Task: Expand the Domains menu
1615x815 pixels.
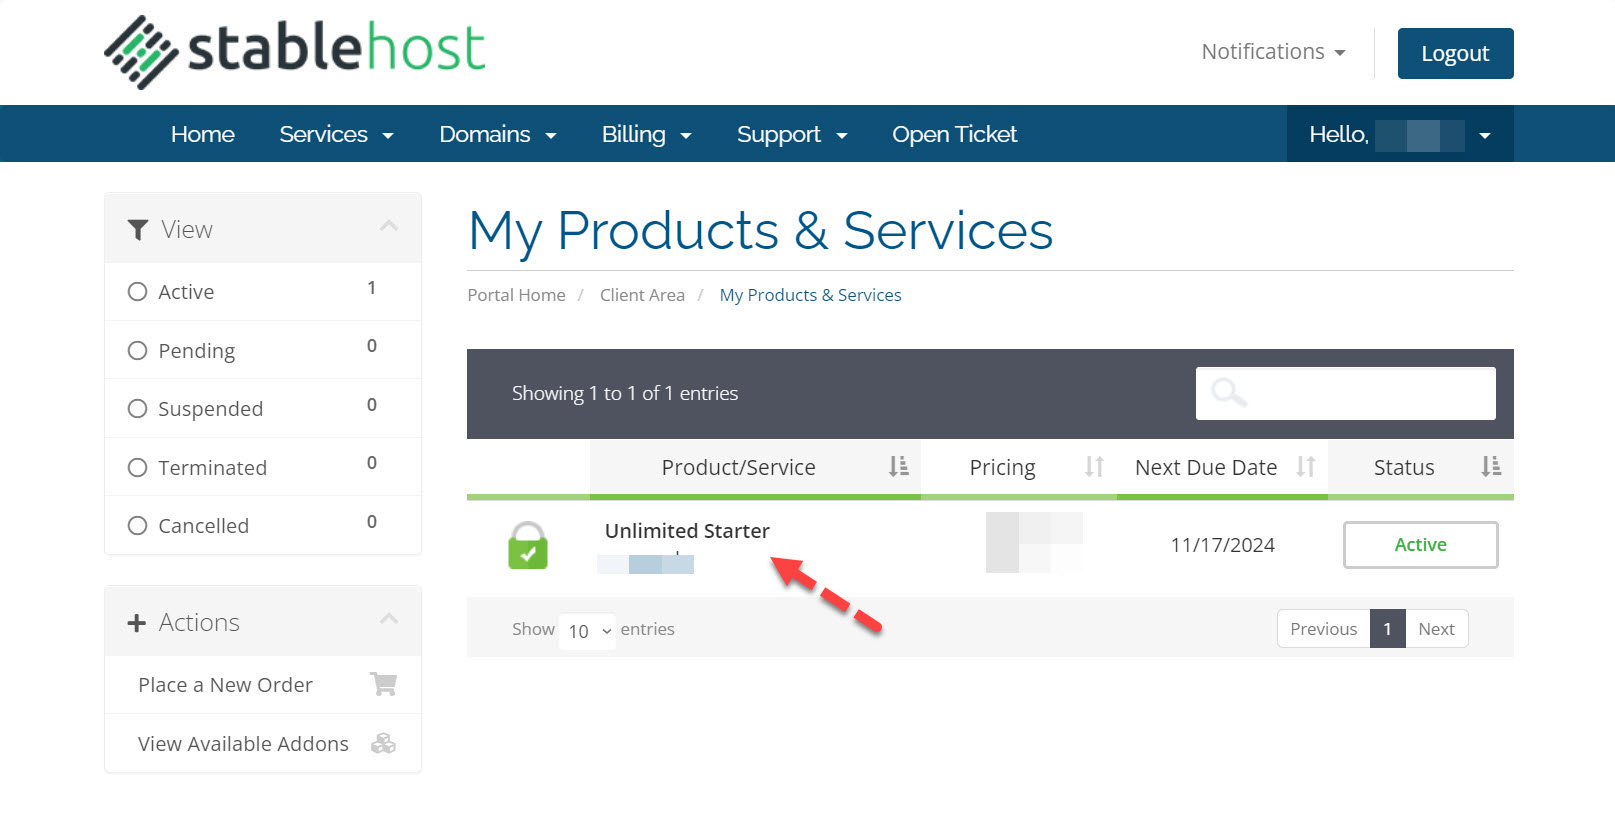Action: tap(498, 134)
